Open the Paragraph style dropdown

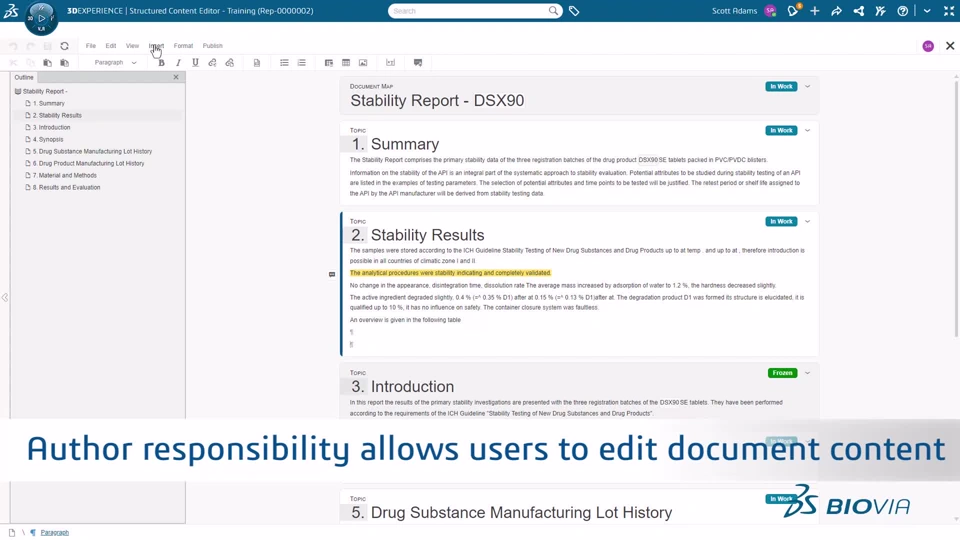(115, 62)
